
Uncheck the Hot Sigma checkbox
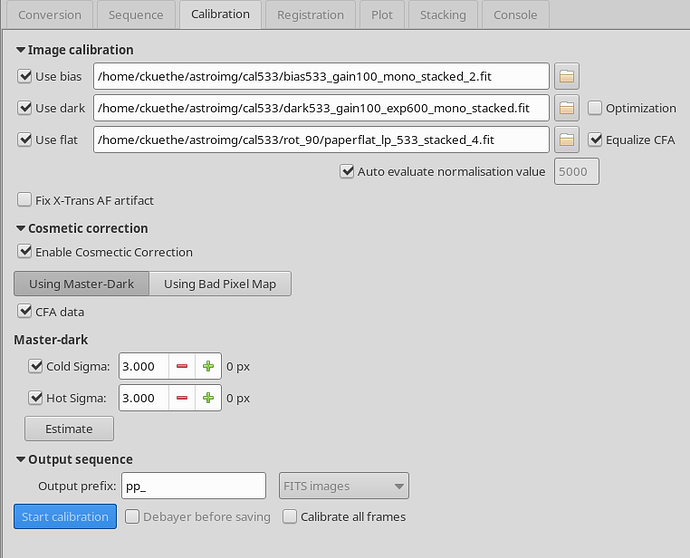[x=35, y=397]
